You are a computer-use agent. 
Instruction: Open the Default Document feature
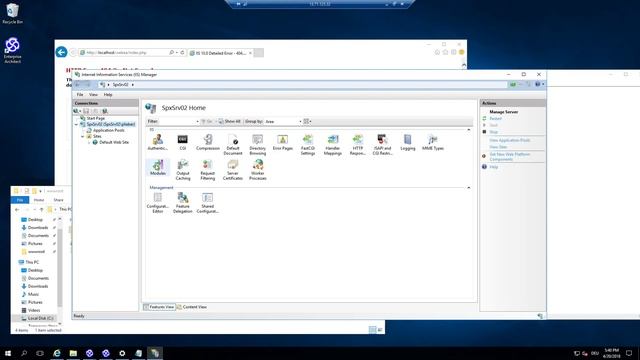(x=233, y=145)
